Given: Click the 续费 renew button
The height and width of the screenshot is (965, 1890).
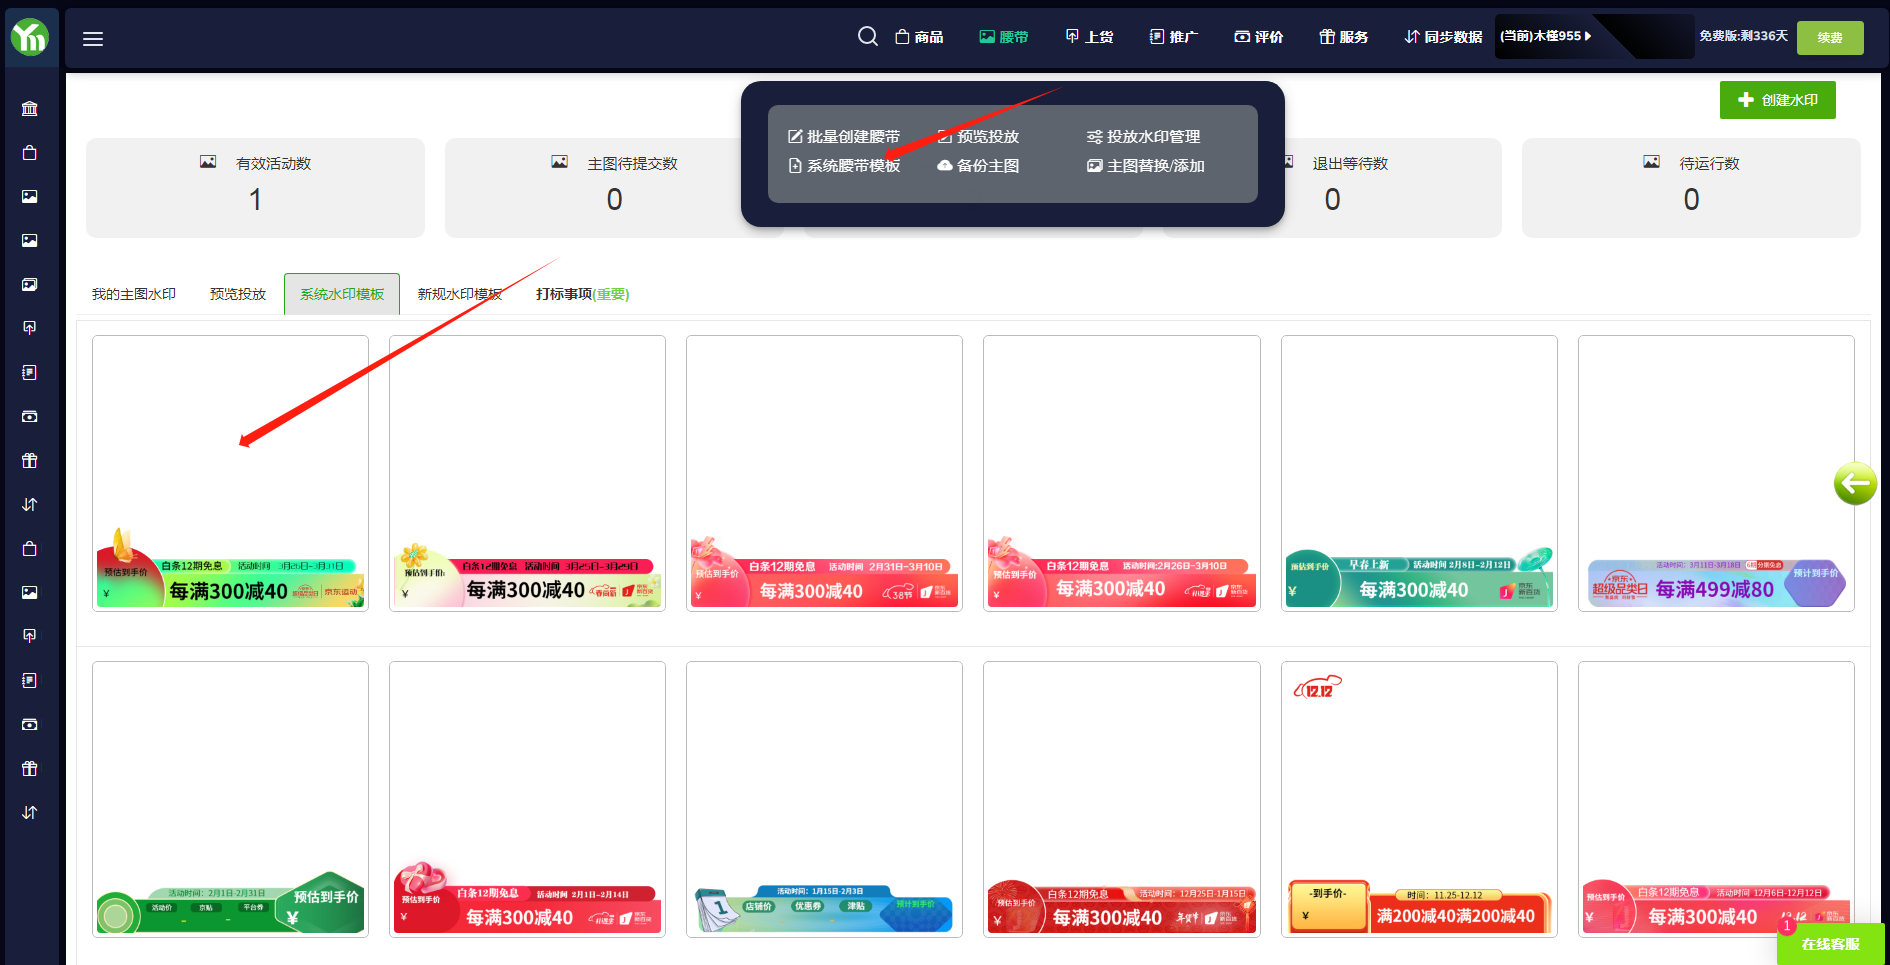Looking at the screenshot, I should tap(1829, 38).
